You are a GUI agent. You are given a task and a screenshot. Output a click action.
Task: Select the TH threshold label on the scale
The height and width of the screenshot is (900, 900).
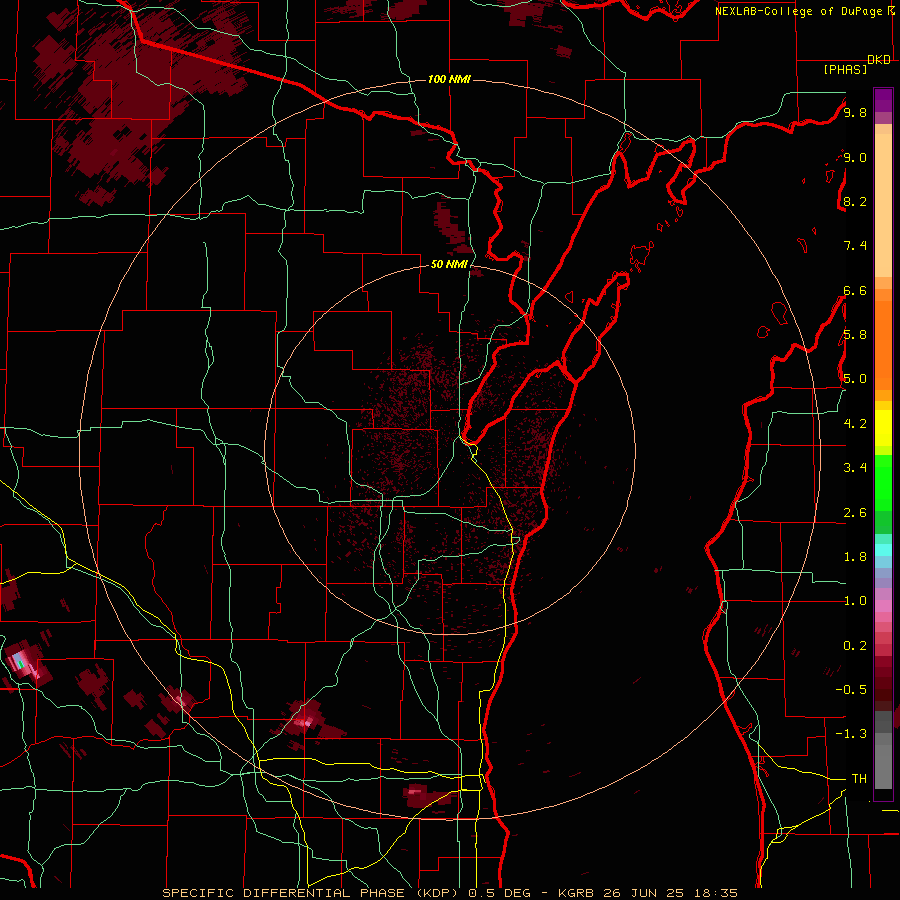tap(859, 779)
